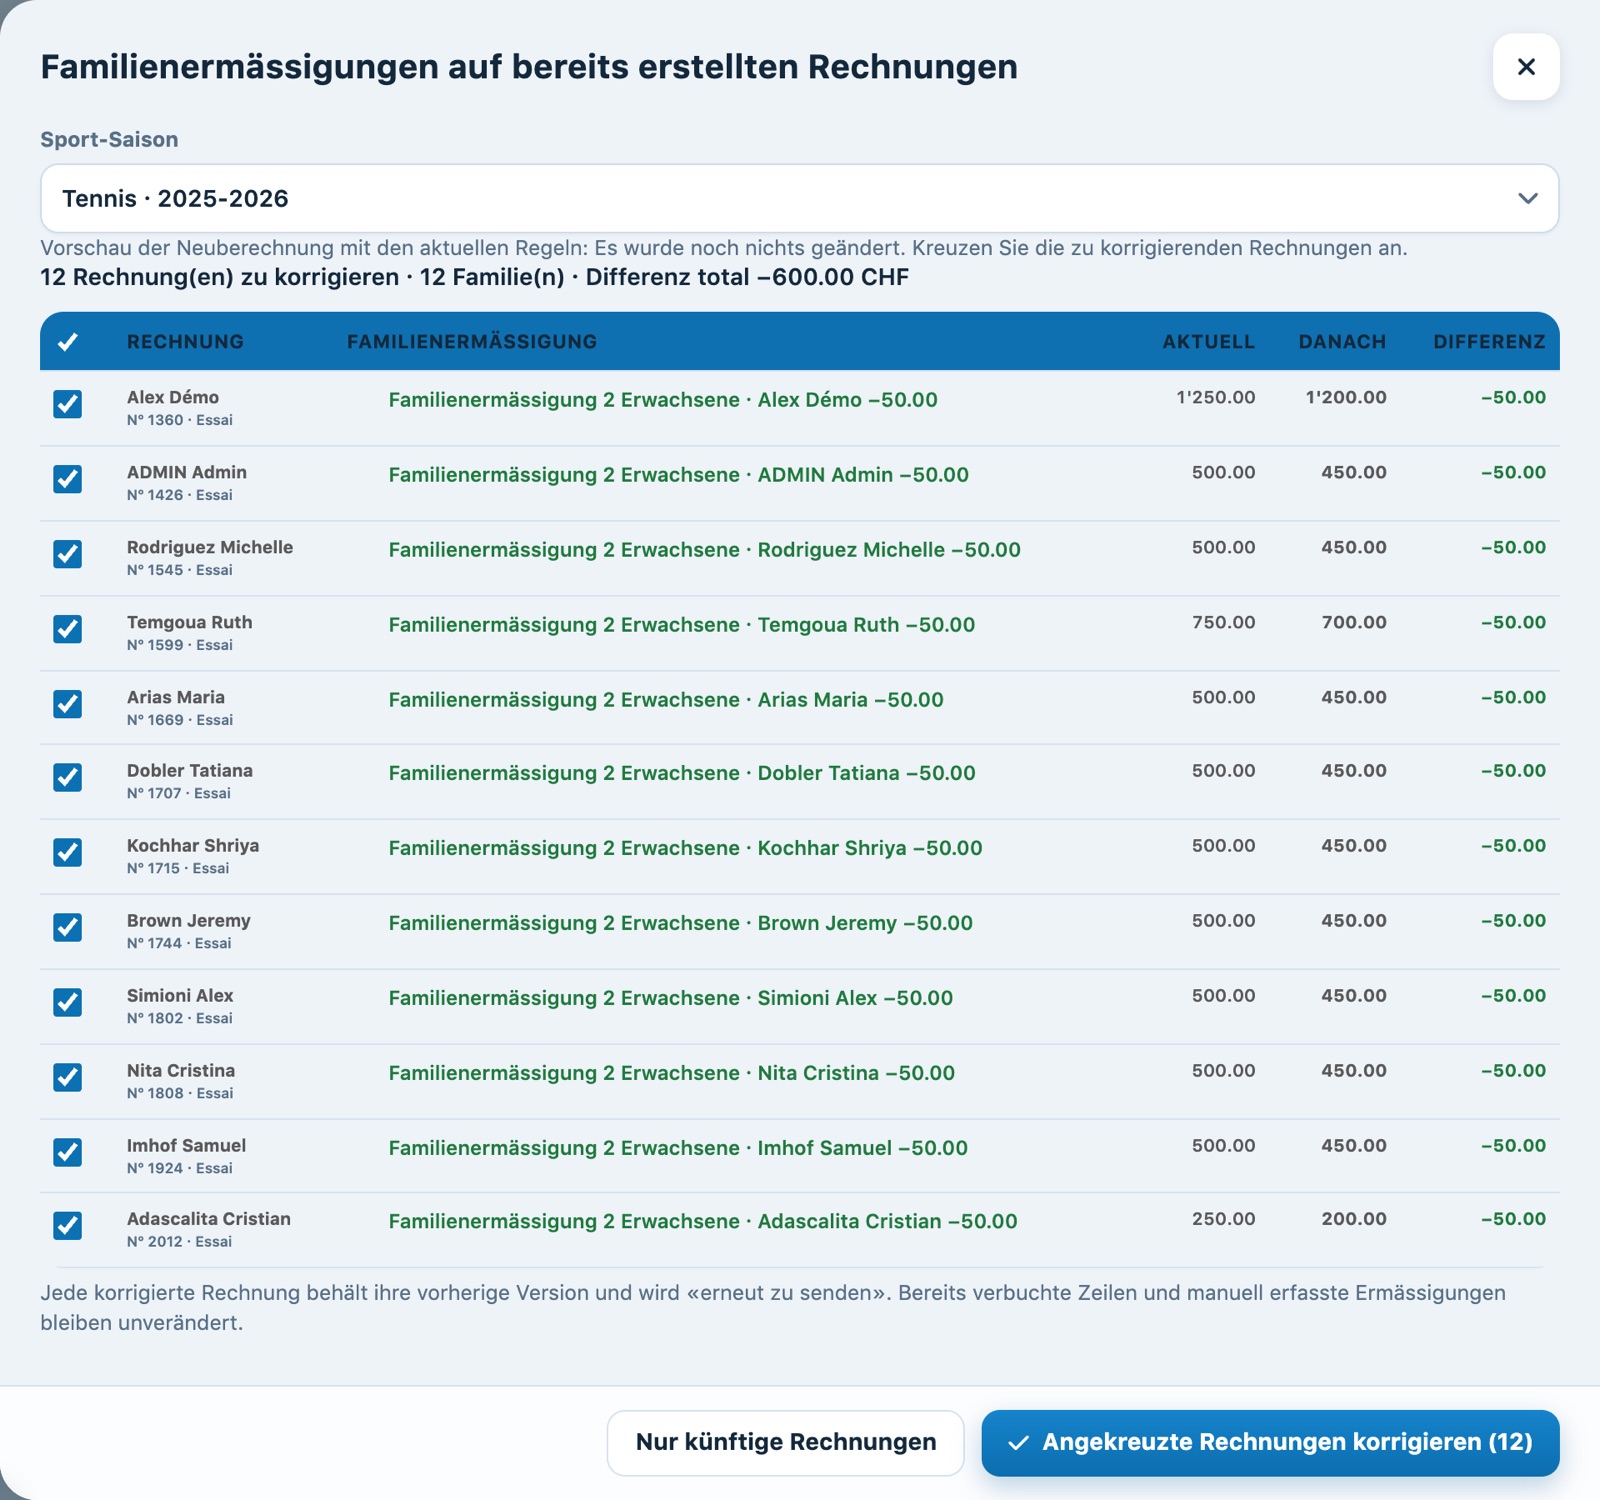Close the Familienermässigungen dialog with the X

tap(1526, 67)
